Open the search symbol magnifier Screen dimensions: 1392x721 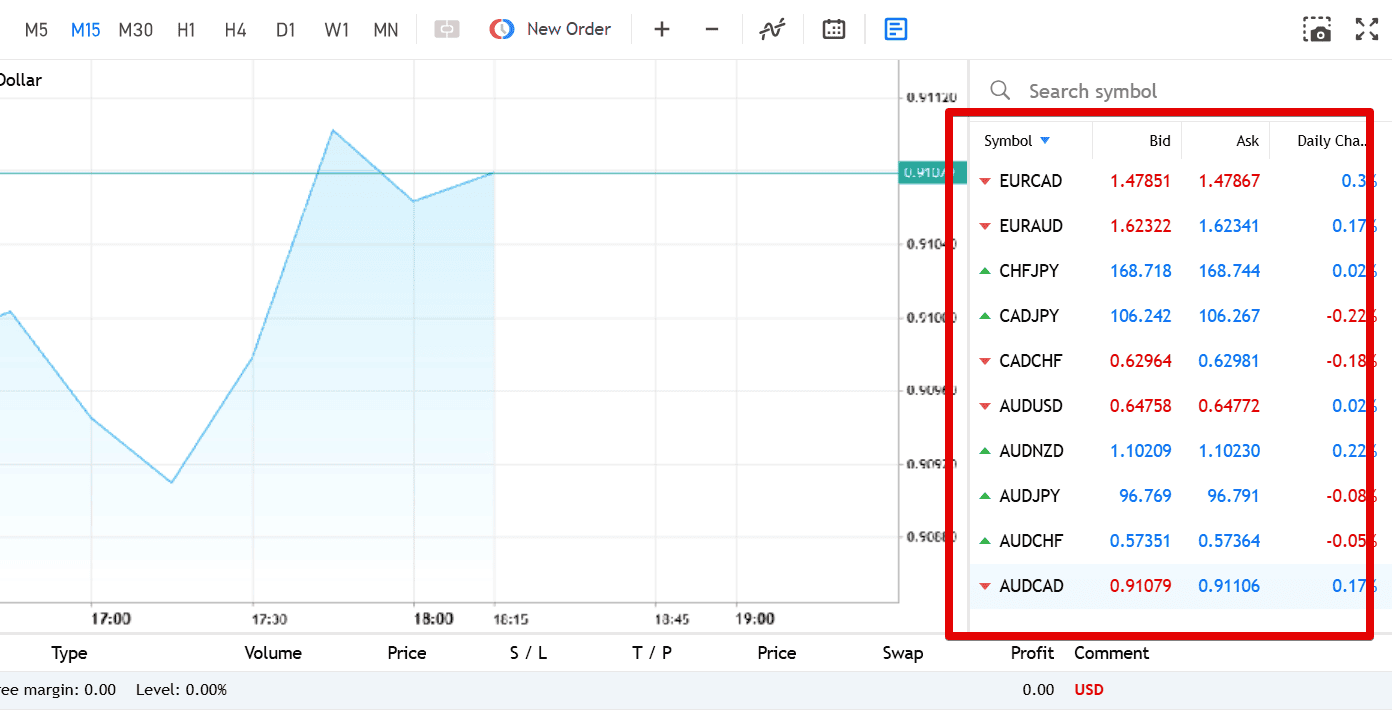[x=999, y=90]
